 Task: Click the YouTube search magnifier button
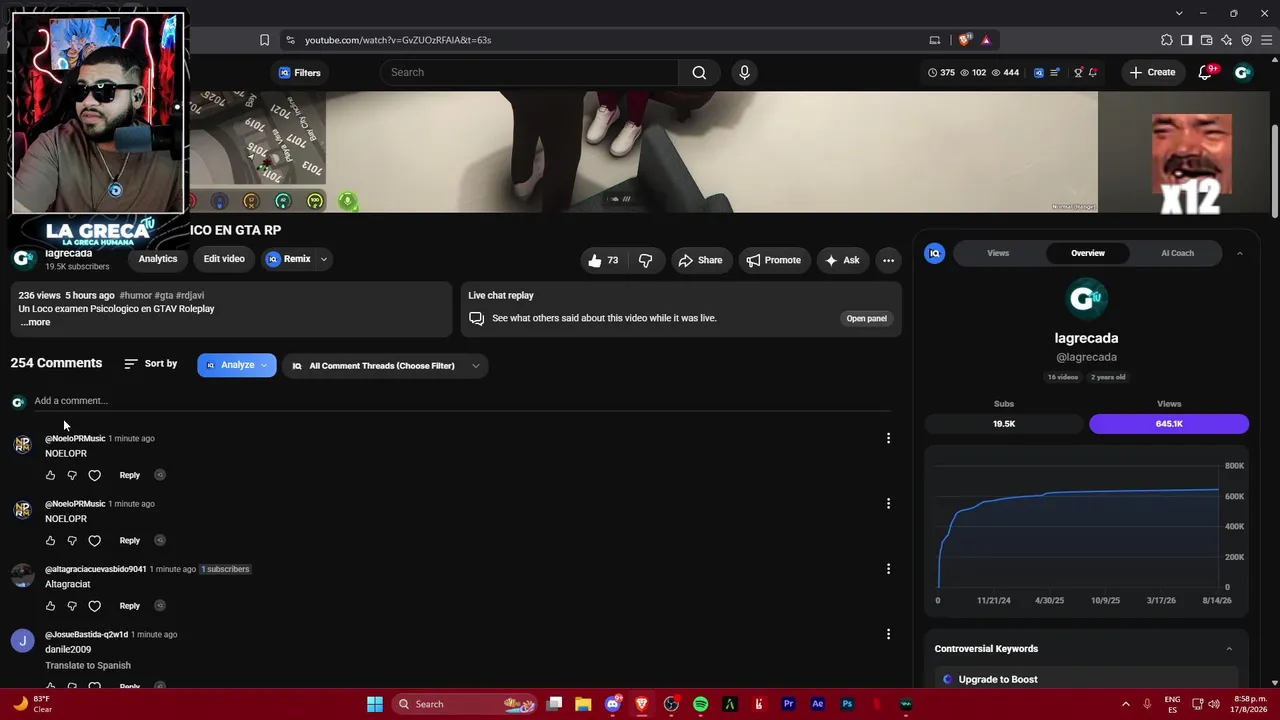tap(699, 72)
